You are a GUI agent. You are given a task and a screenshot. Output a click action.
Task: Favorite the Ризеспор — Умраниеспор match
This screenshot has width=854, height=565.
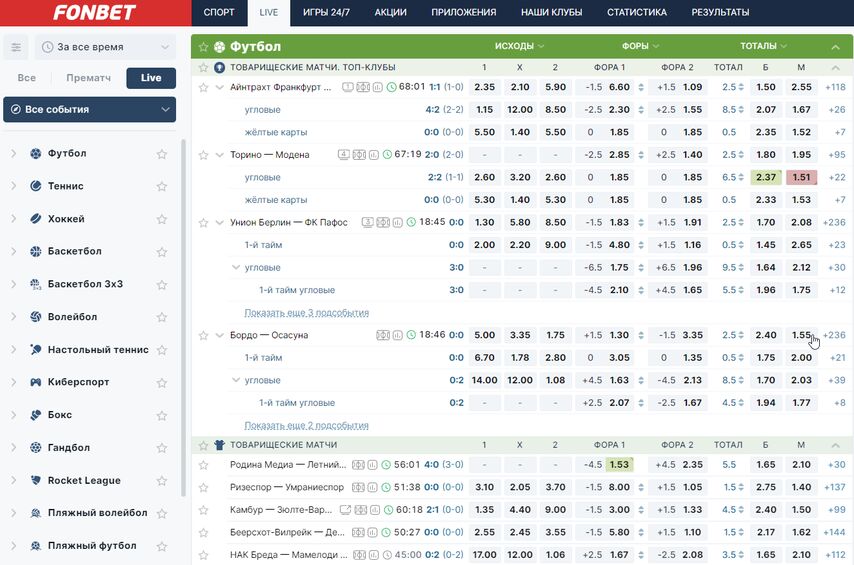(x=203, y=487)
